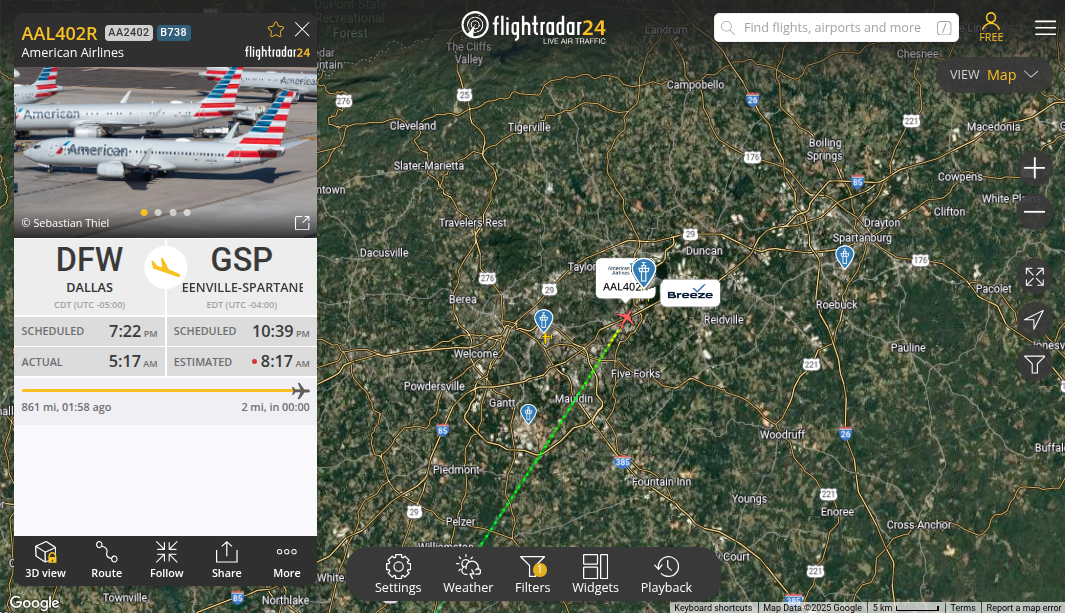The image size is (1065, 613).
Task: Zoom out on the map
Action: (1034, 212)
